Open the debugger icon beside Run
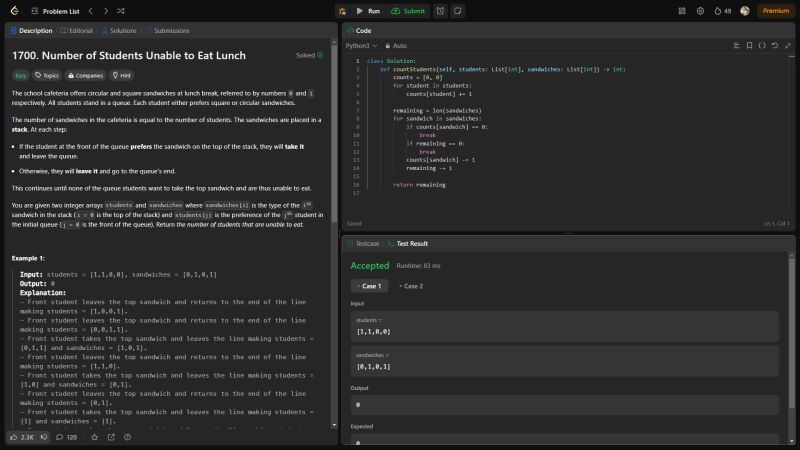 342,11
